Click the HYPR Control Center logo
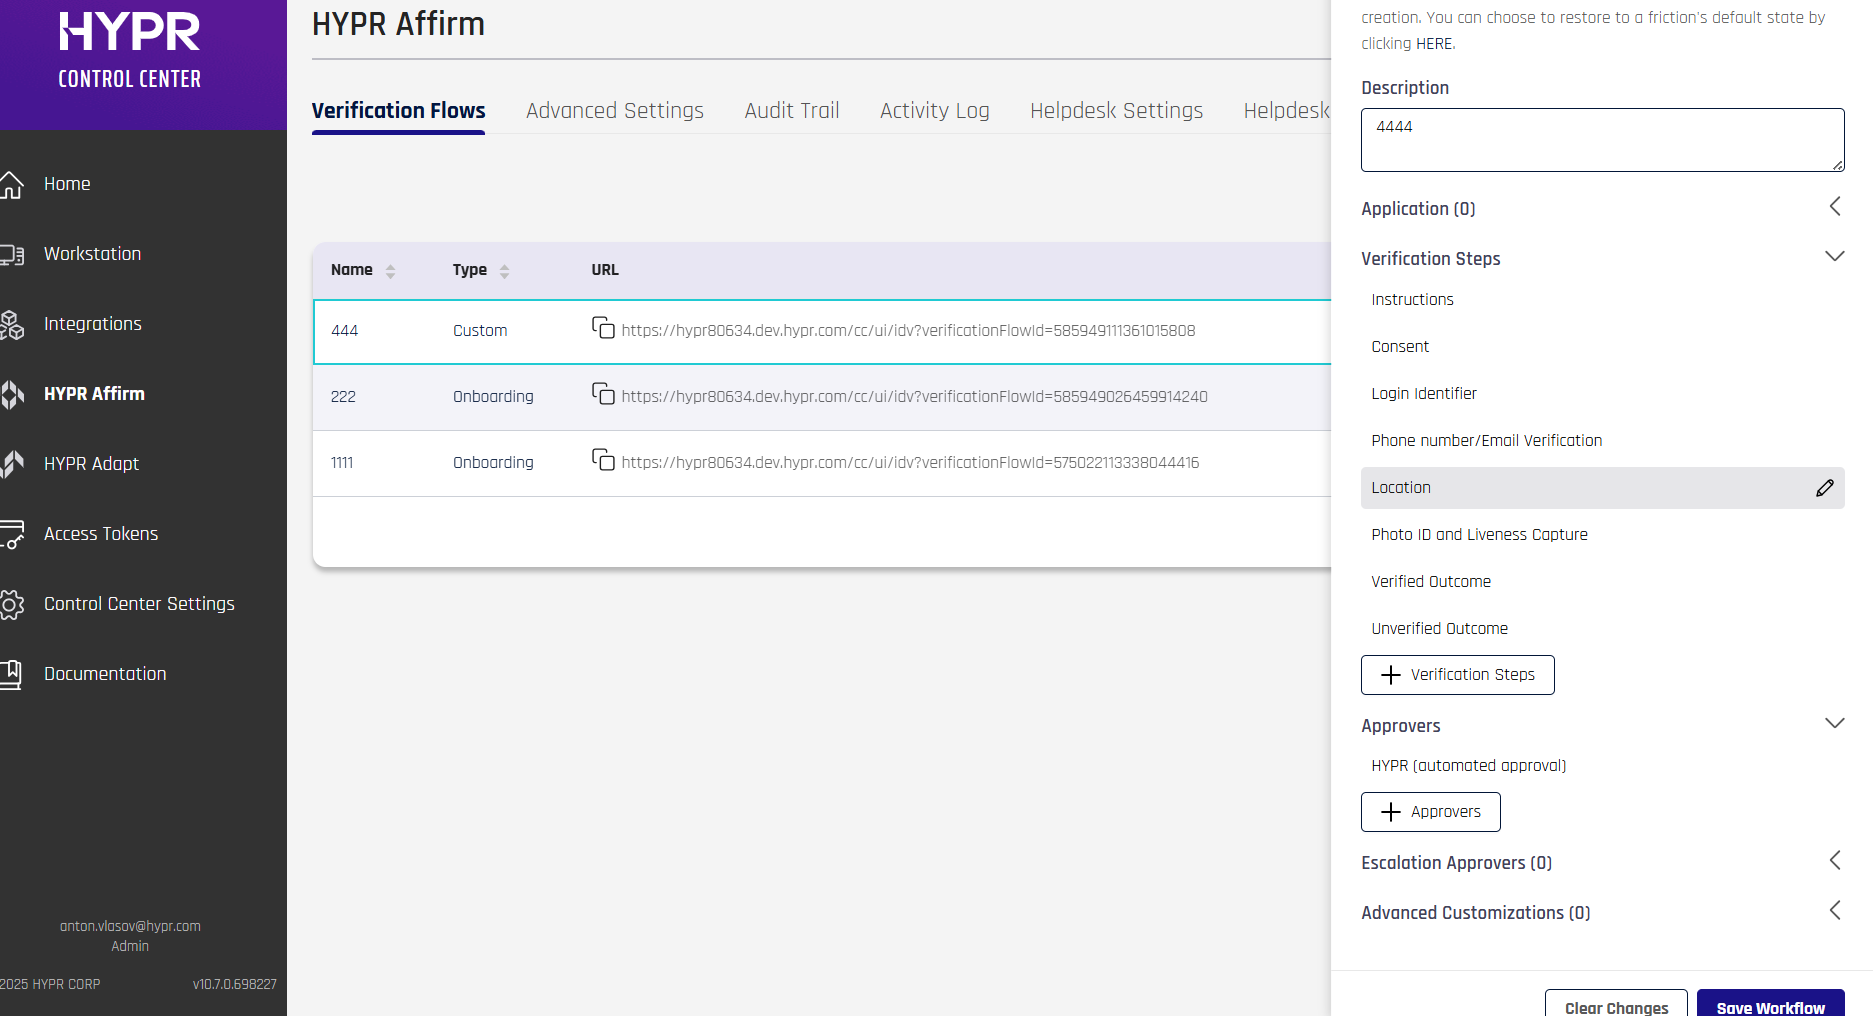 [x=130, y=50]
